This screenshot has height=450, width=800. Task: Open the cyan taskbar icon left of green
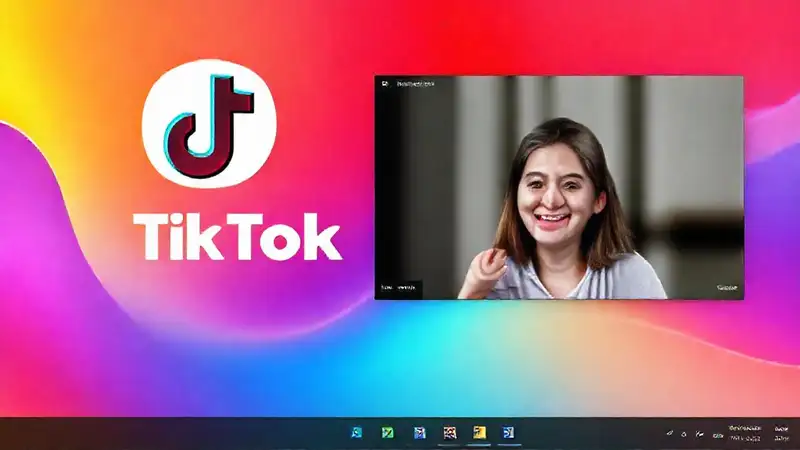click(357, 433)
